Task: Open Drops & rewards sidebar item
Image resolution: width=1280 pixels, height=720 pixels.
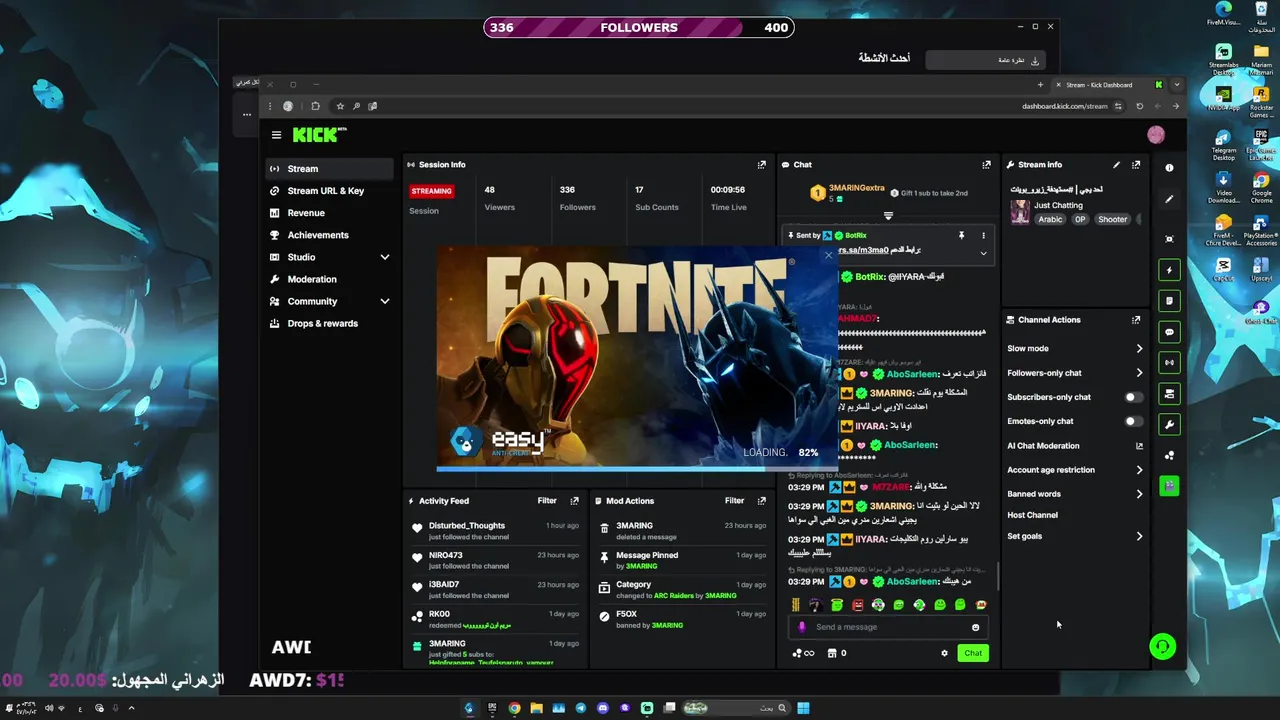Action: coord(330,323)
